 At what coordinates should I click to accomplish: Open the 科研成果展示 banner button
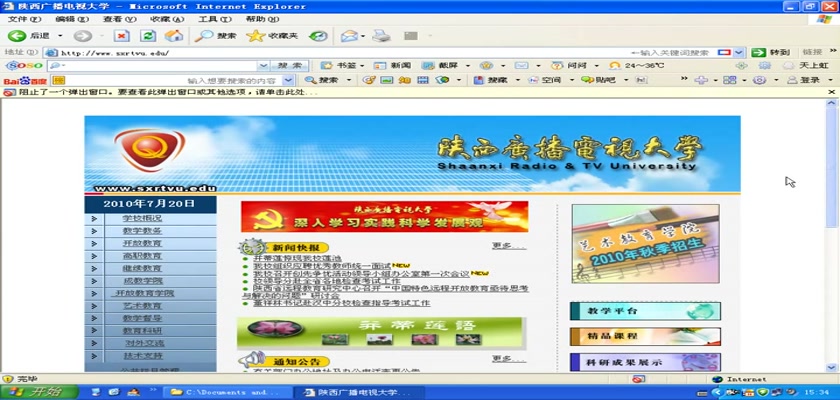coord(645,362)
